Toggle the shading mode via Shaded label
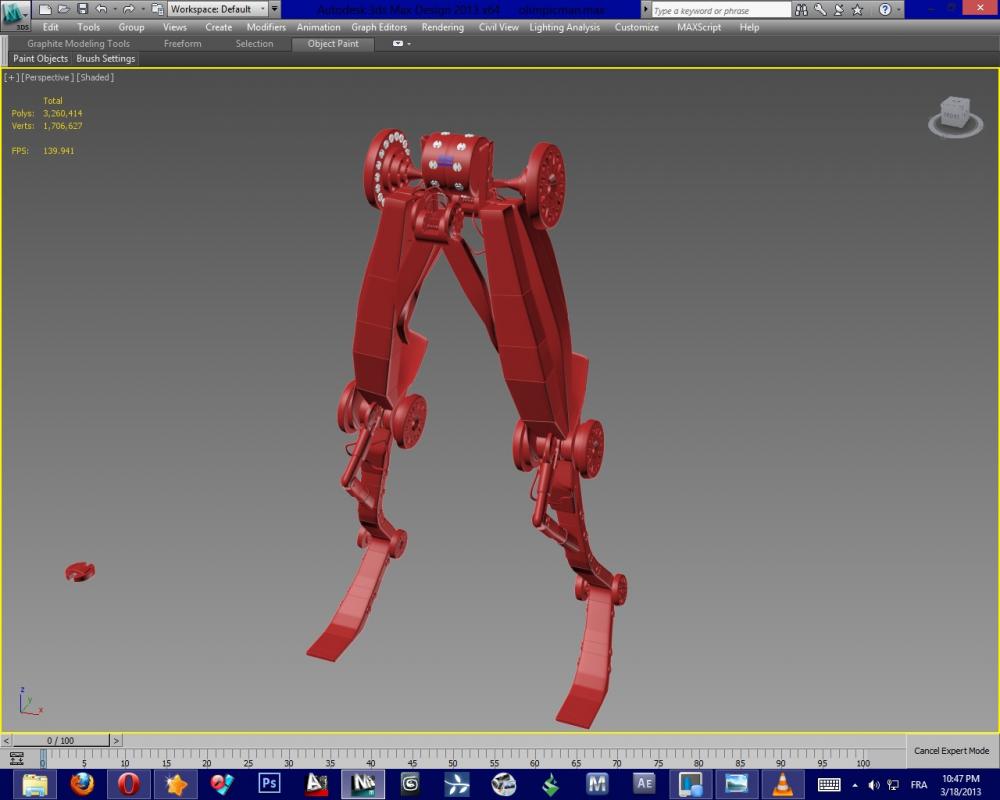 pyautogui.click(x=96, y=77)
